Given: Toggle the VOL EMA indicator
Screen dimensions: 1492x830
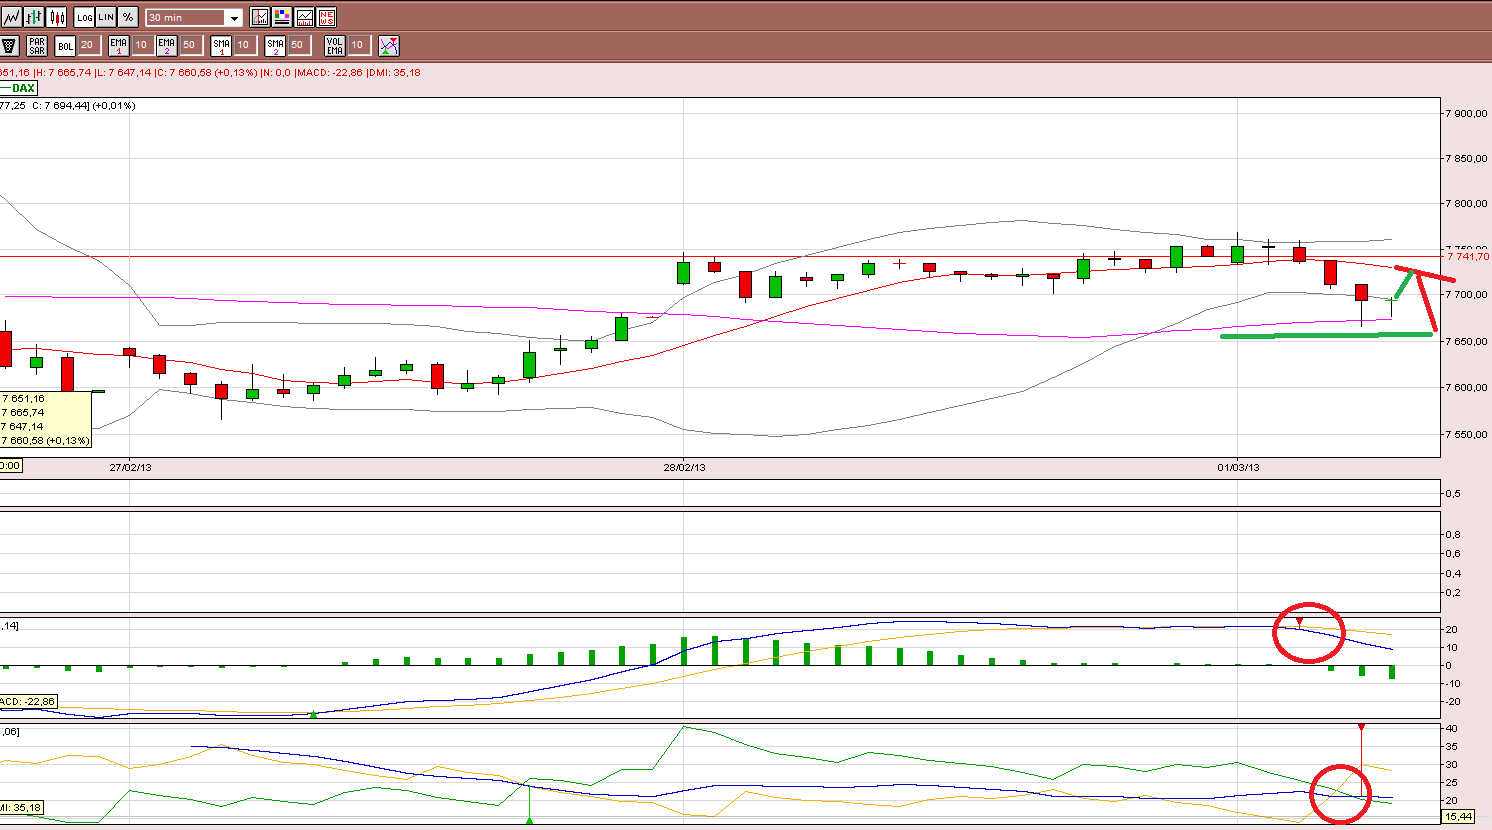Looking at the screenshot, I should pos(335,45).
